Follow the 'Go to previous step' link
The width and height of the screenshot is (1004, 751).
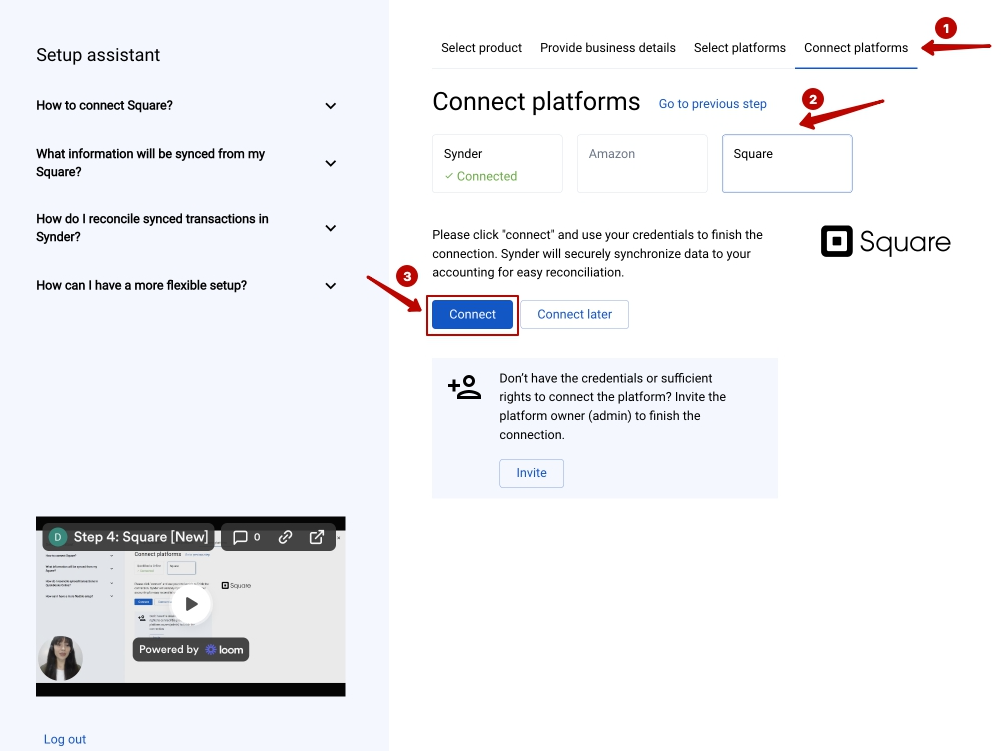(713, 104)
